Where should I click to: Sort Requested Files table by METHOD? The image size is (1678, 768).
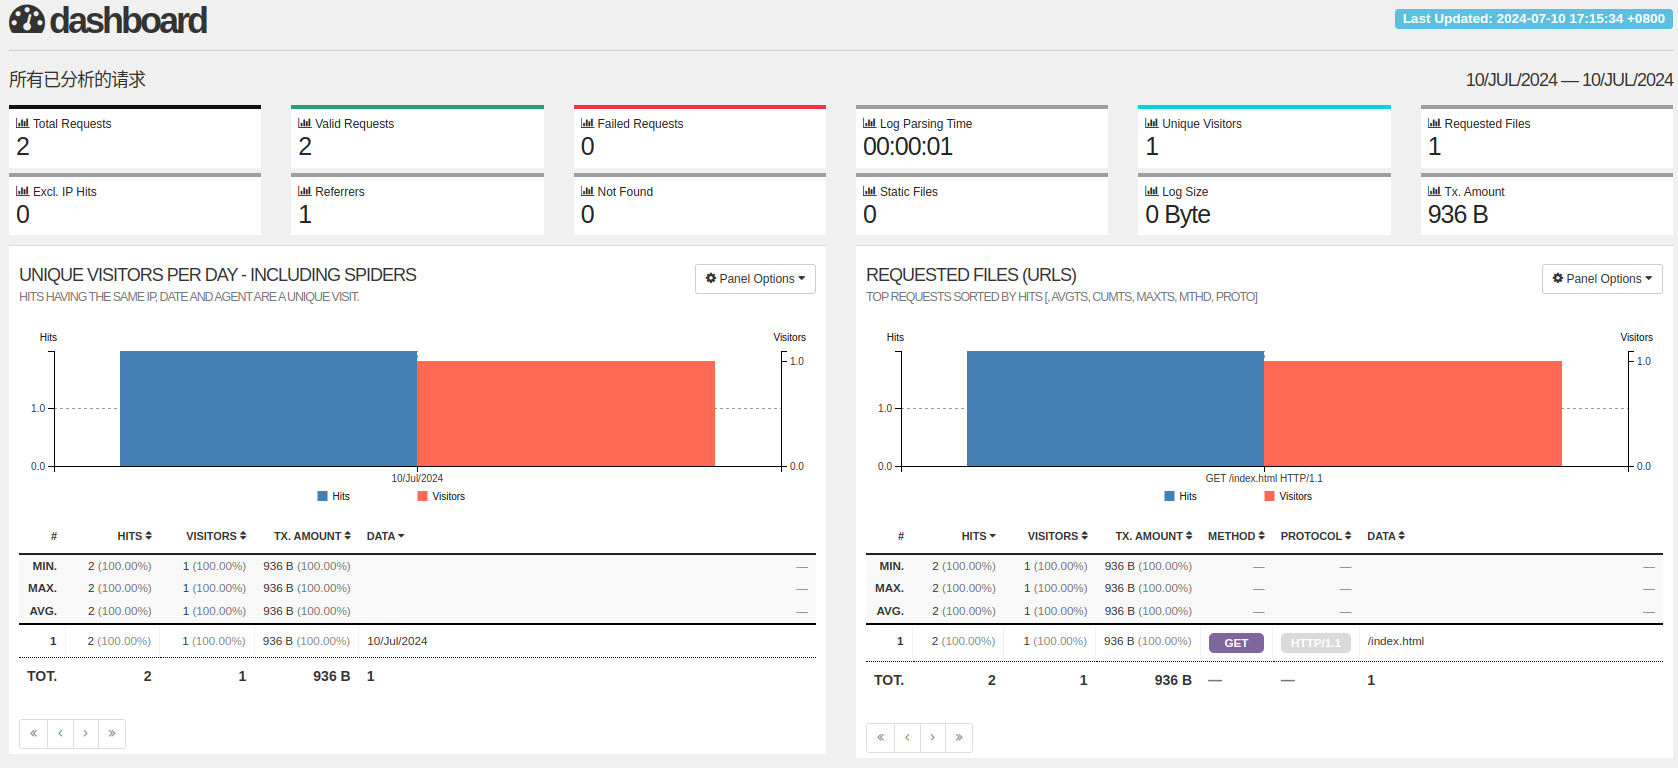click(x=1236, y=536)
